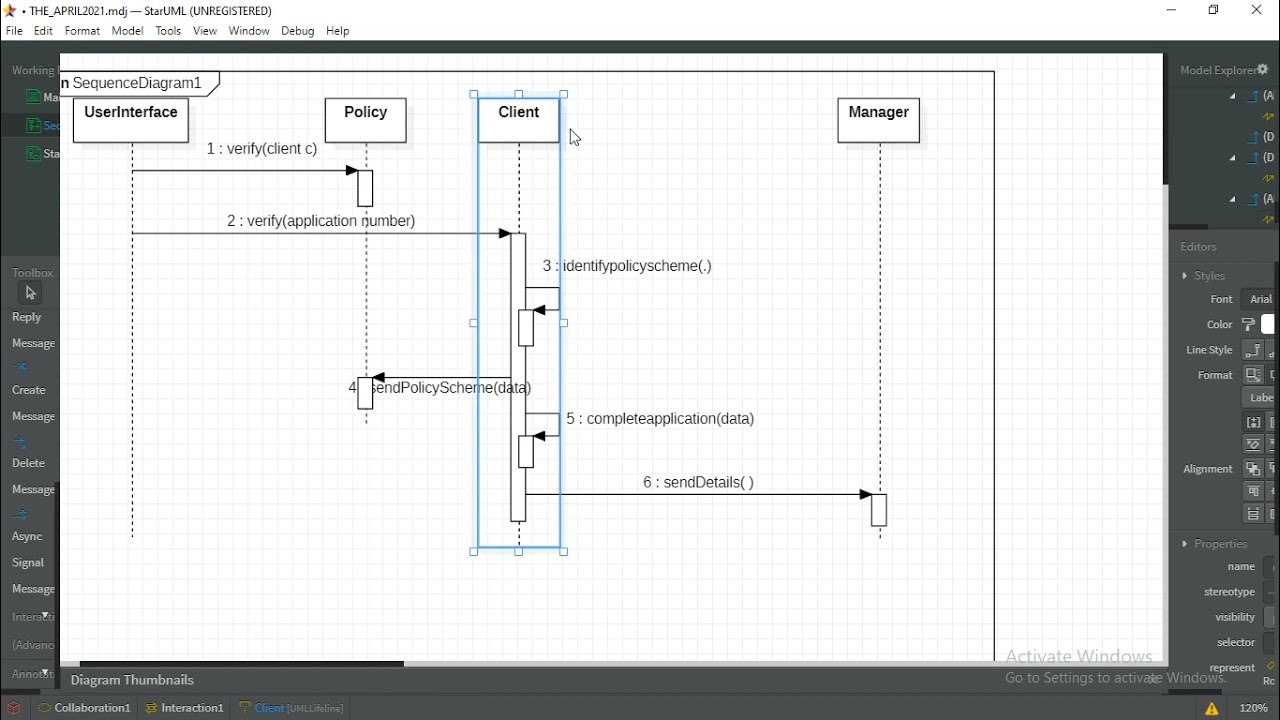
Task: Select message '1 : verify(client c)'
Action: point(262,150)
